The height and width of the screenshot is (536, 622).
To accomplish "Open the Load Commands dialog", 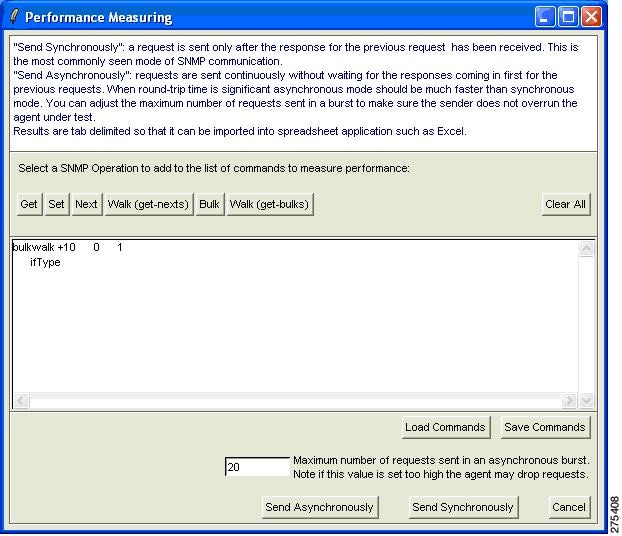I will click(445, 427).
